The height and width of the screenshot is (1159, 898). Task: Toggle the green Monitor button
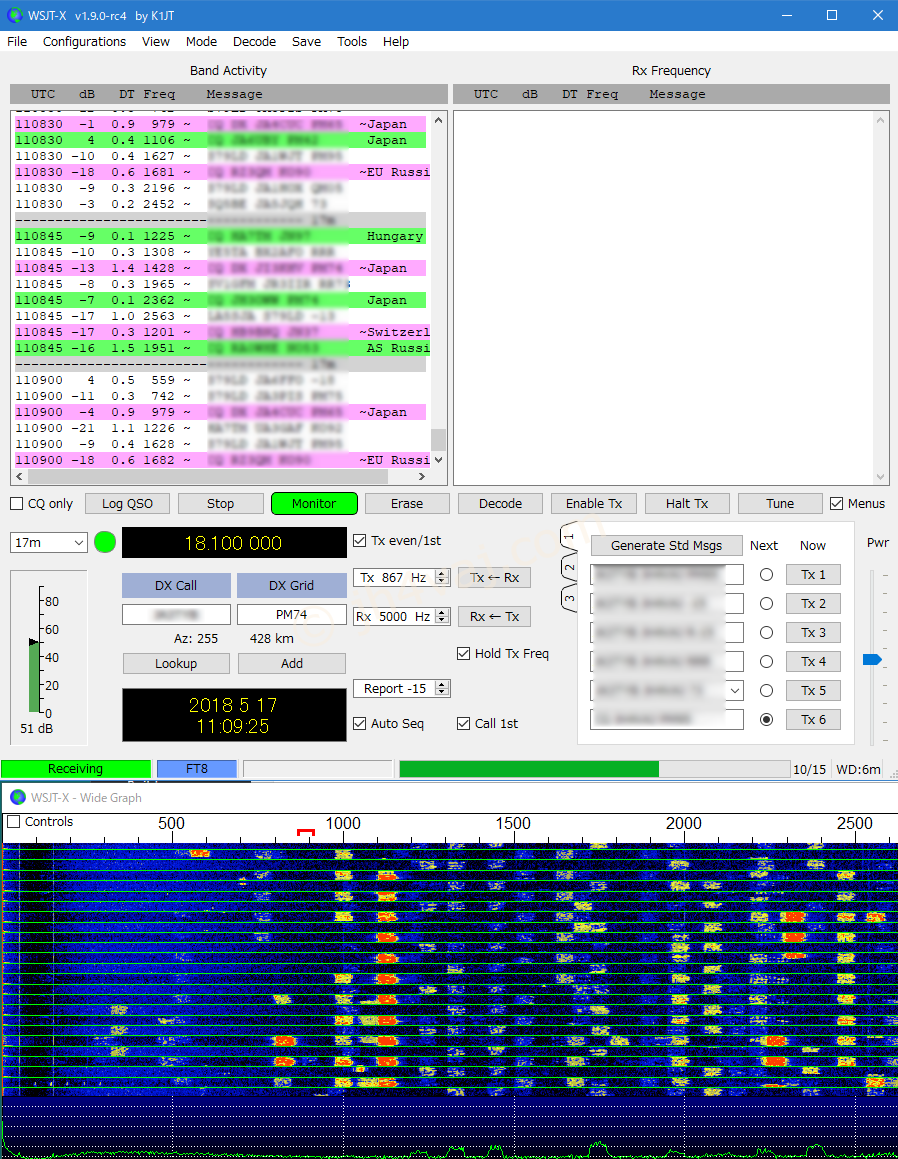tap(314, 503)
